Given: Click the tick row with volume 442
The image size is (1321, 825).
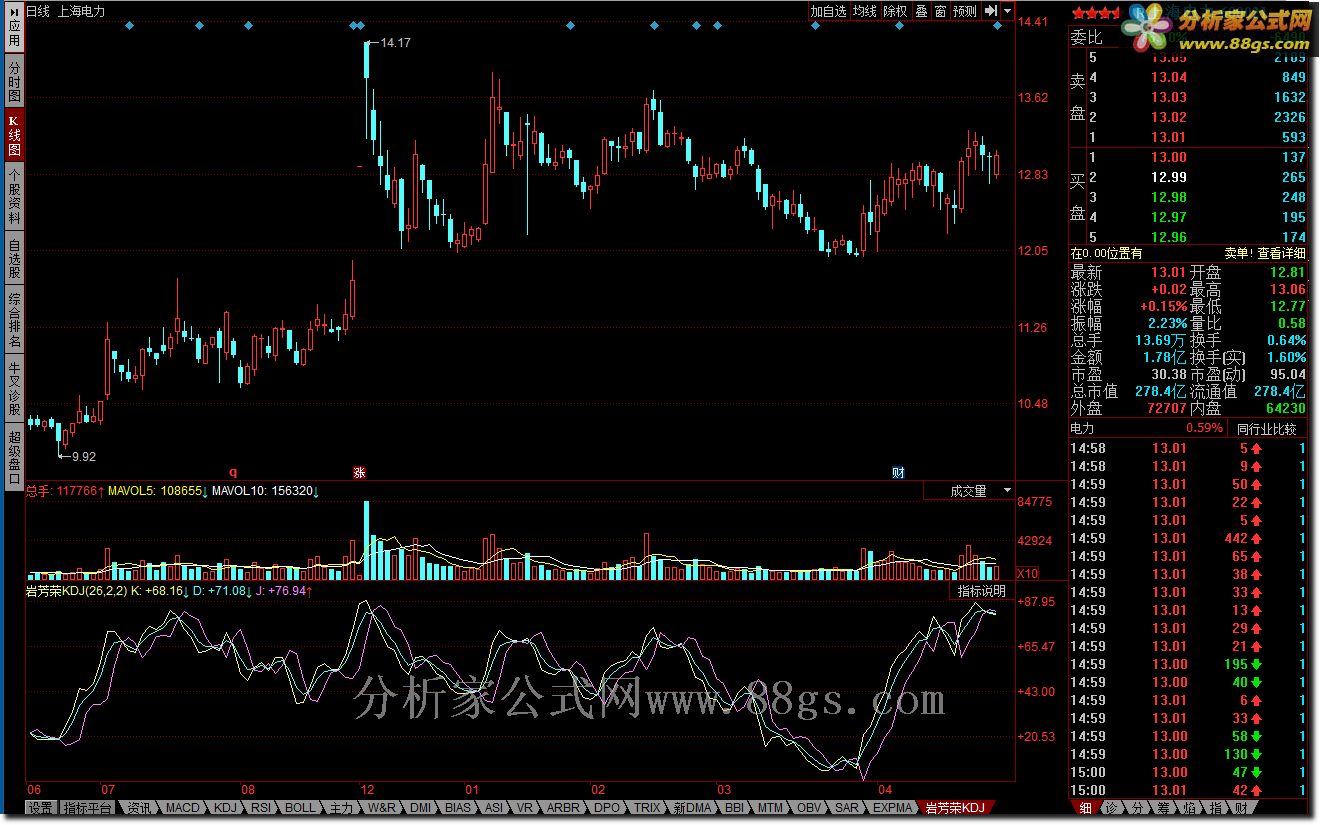Looking at the screenshot, I should [x=1188, y=538].
